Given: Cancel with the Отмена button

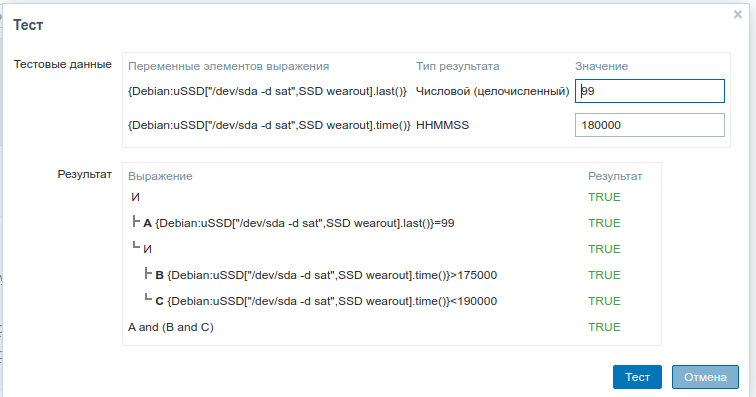Looking at the screenshot, I should click(705, 377).
